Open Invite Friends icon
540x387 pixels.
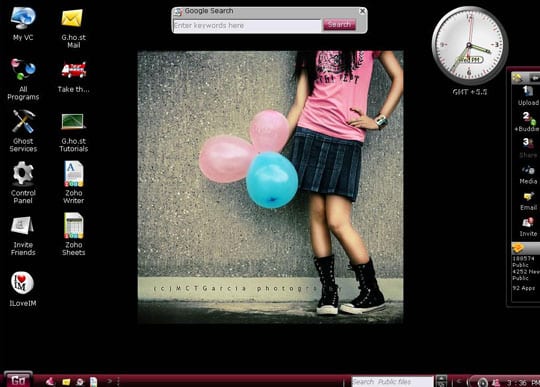pos(23,236)
